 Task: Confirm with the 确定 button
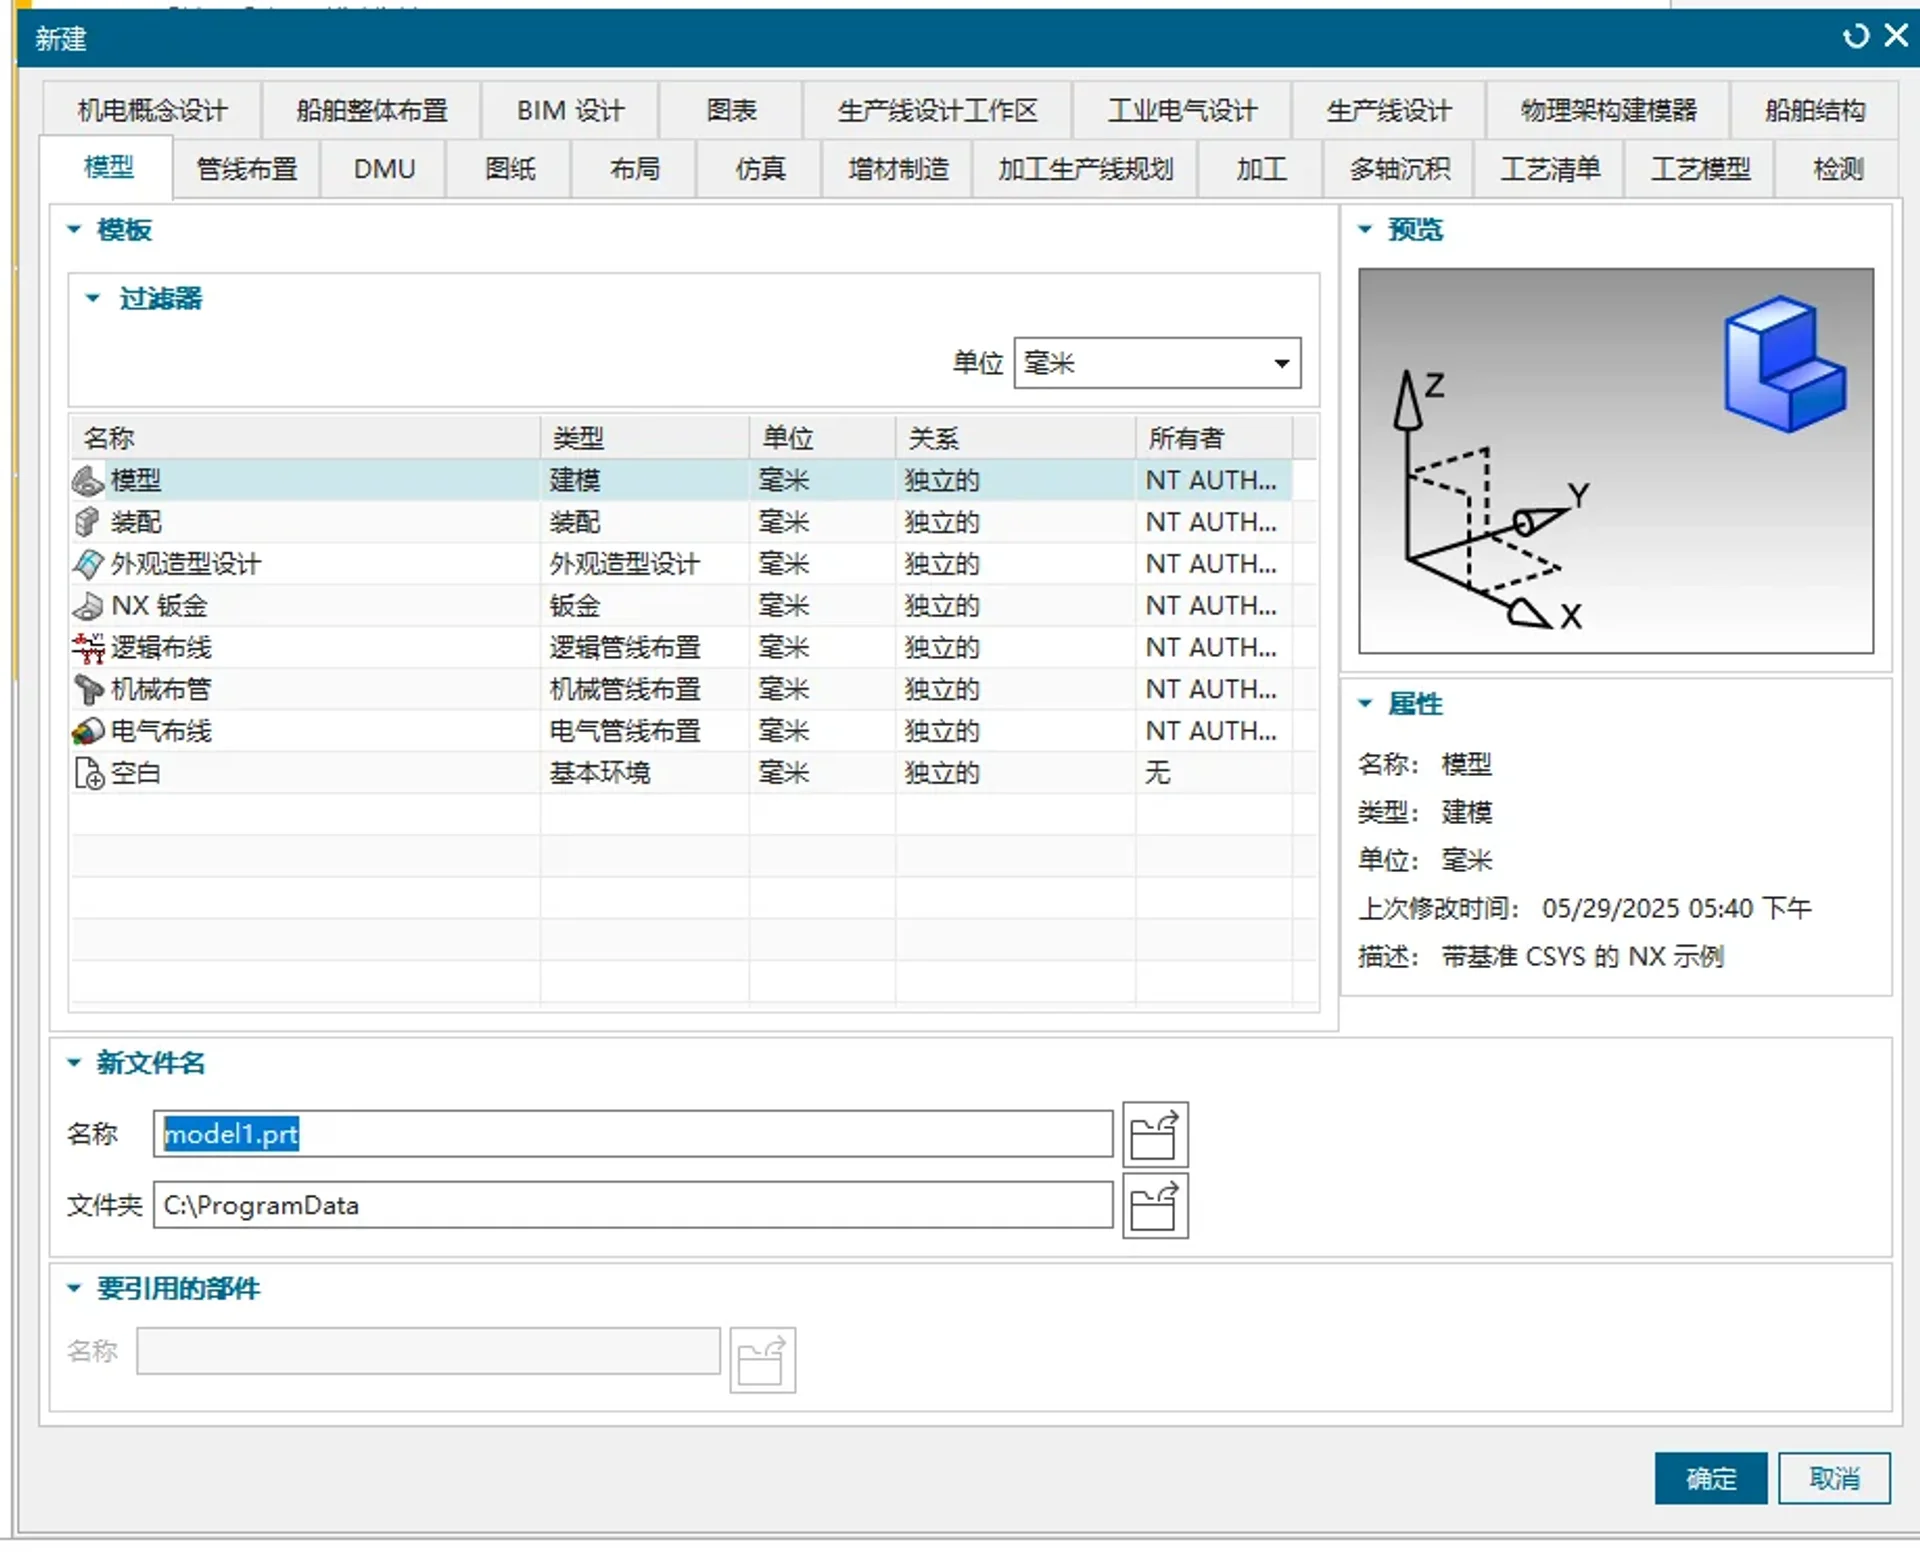pyautogui.click(x=1710, y=1478)
